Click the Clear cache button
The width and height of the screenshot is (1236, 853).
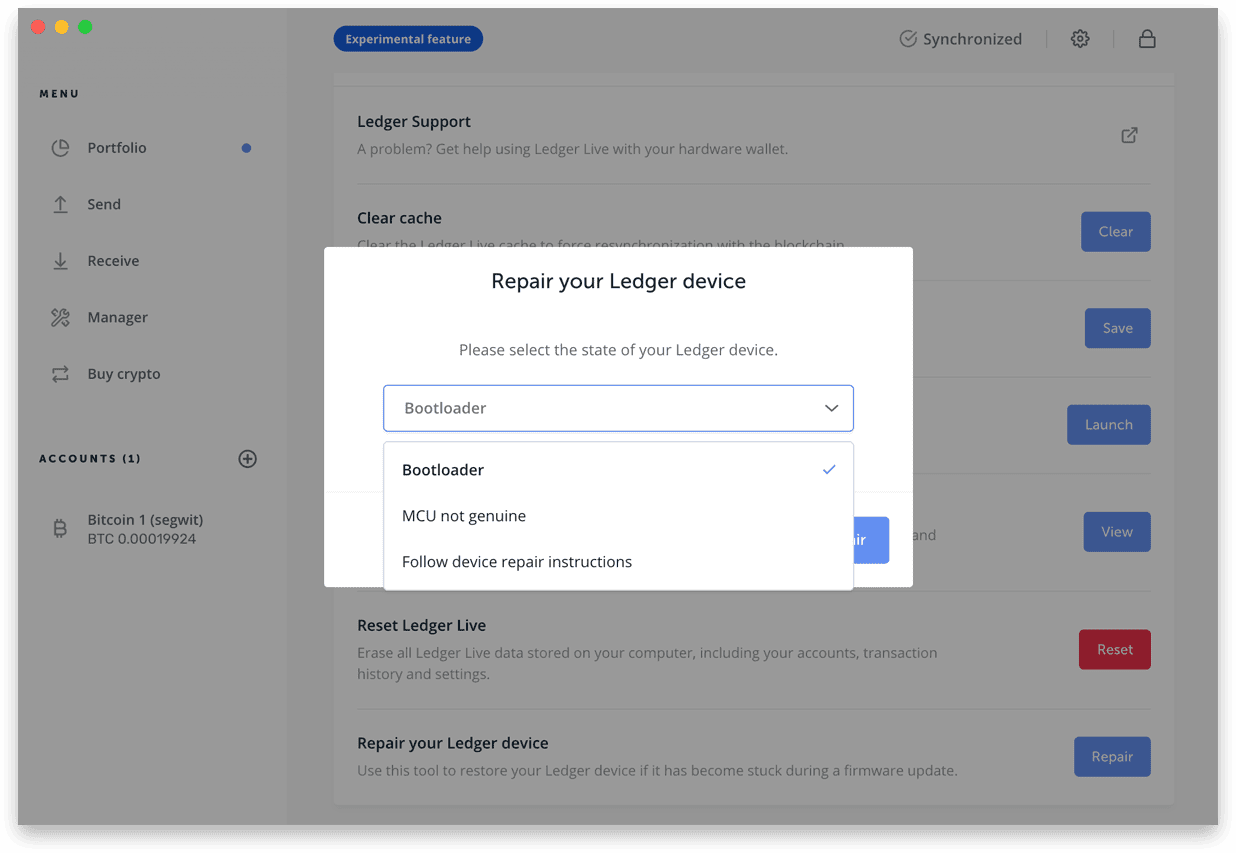pyautogui.click(x=1116, y=232)
